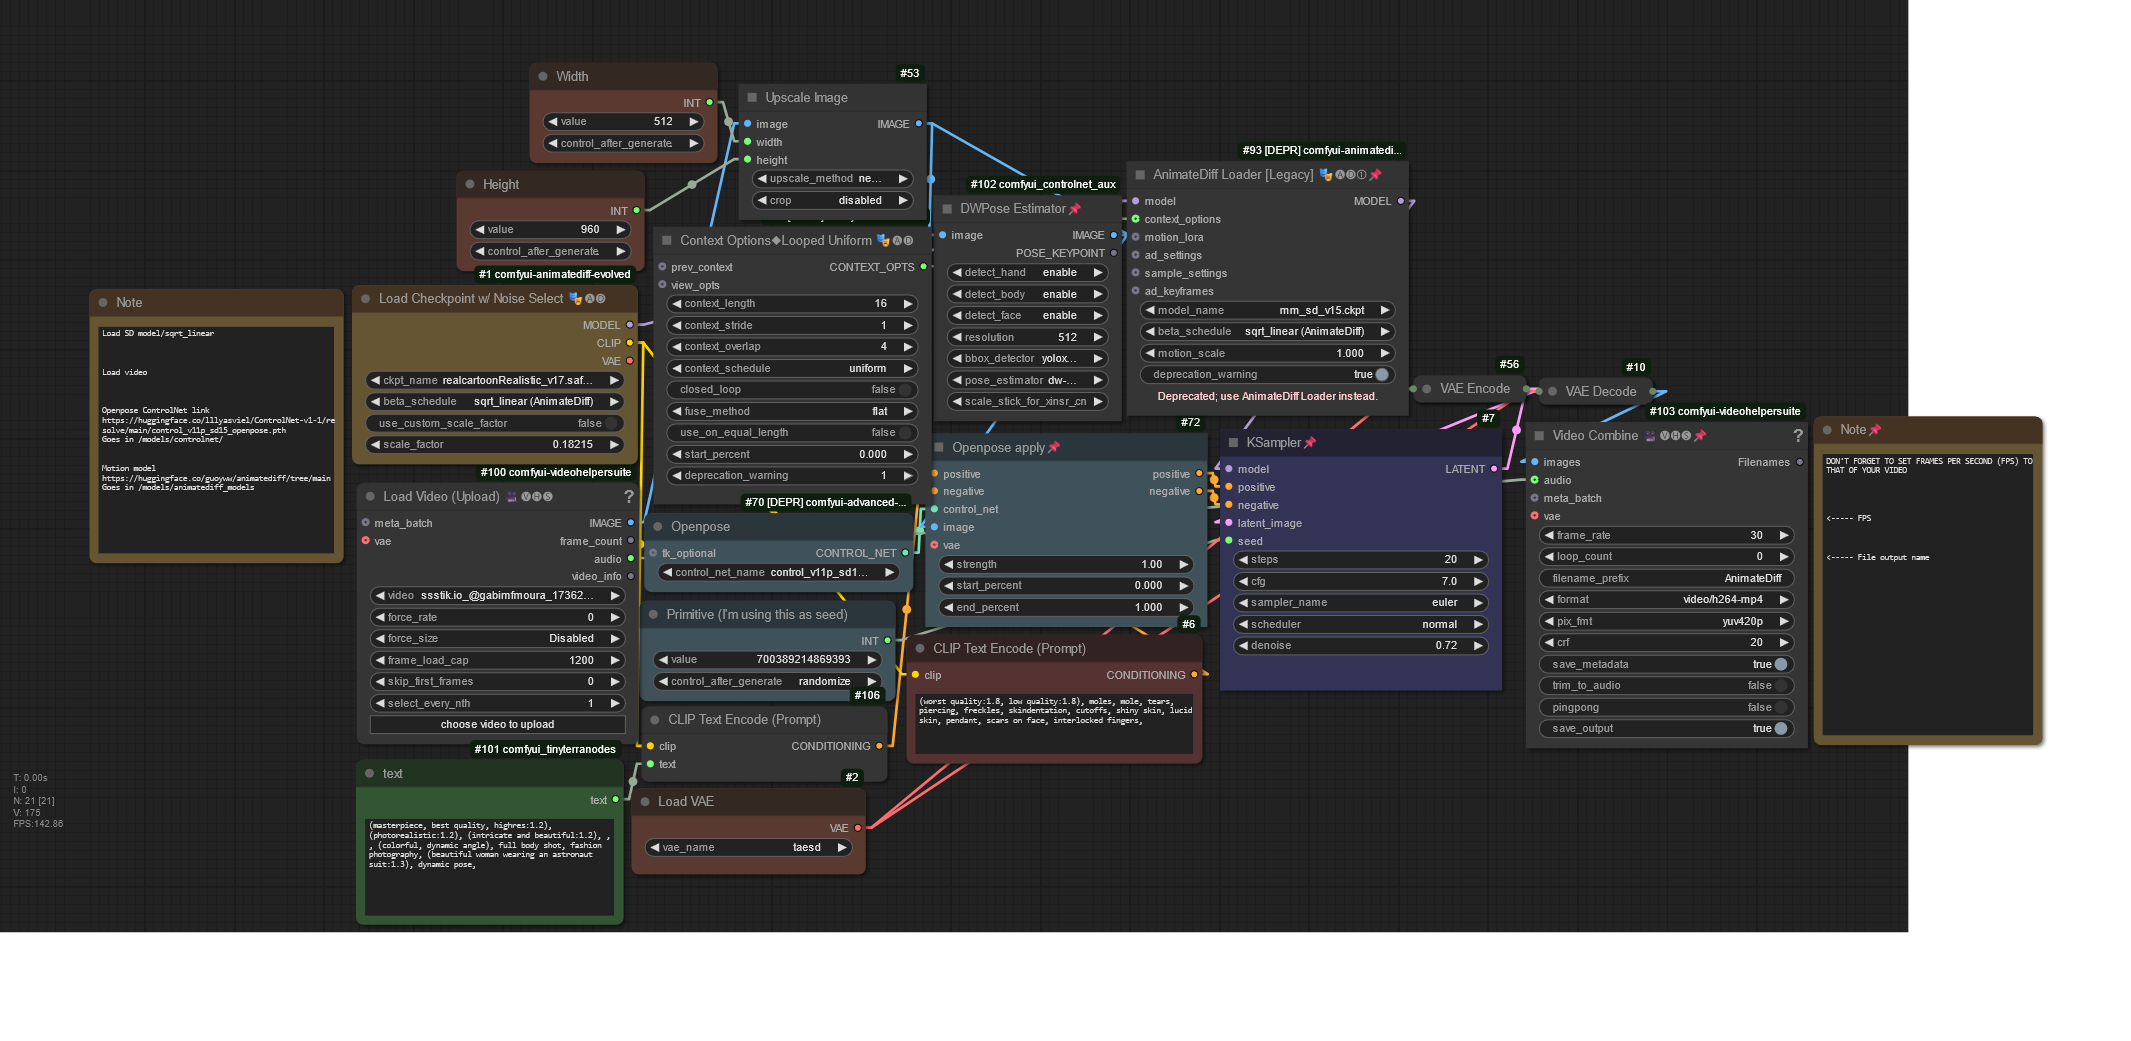
Task: Click the Upscale Image node collapse square
Action: (752, 98)
